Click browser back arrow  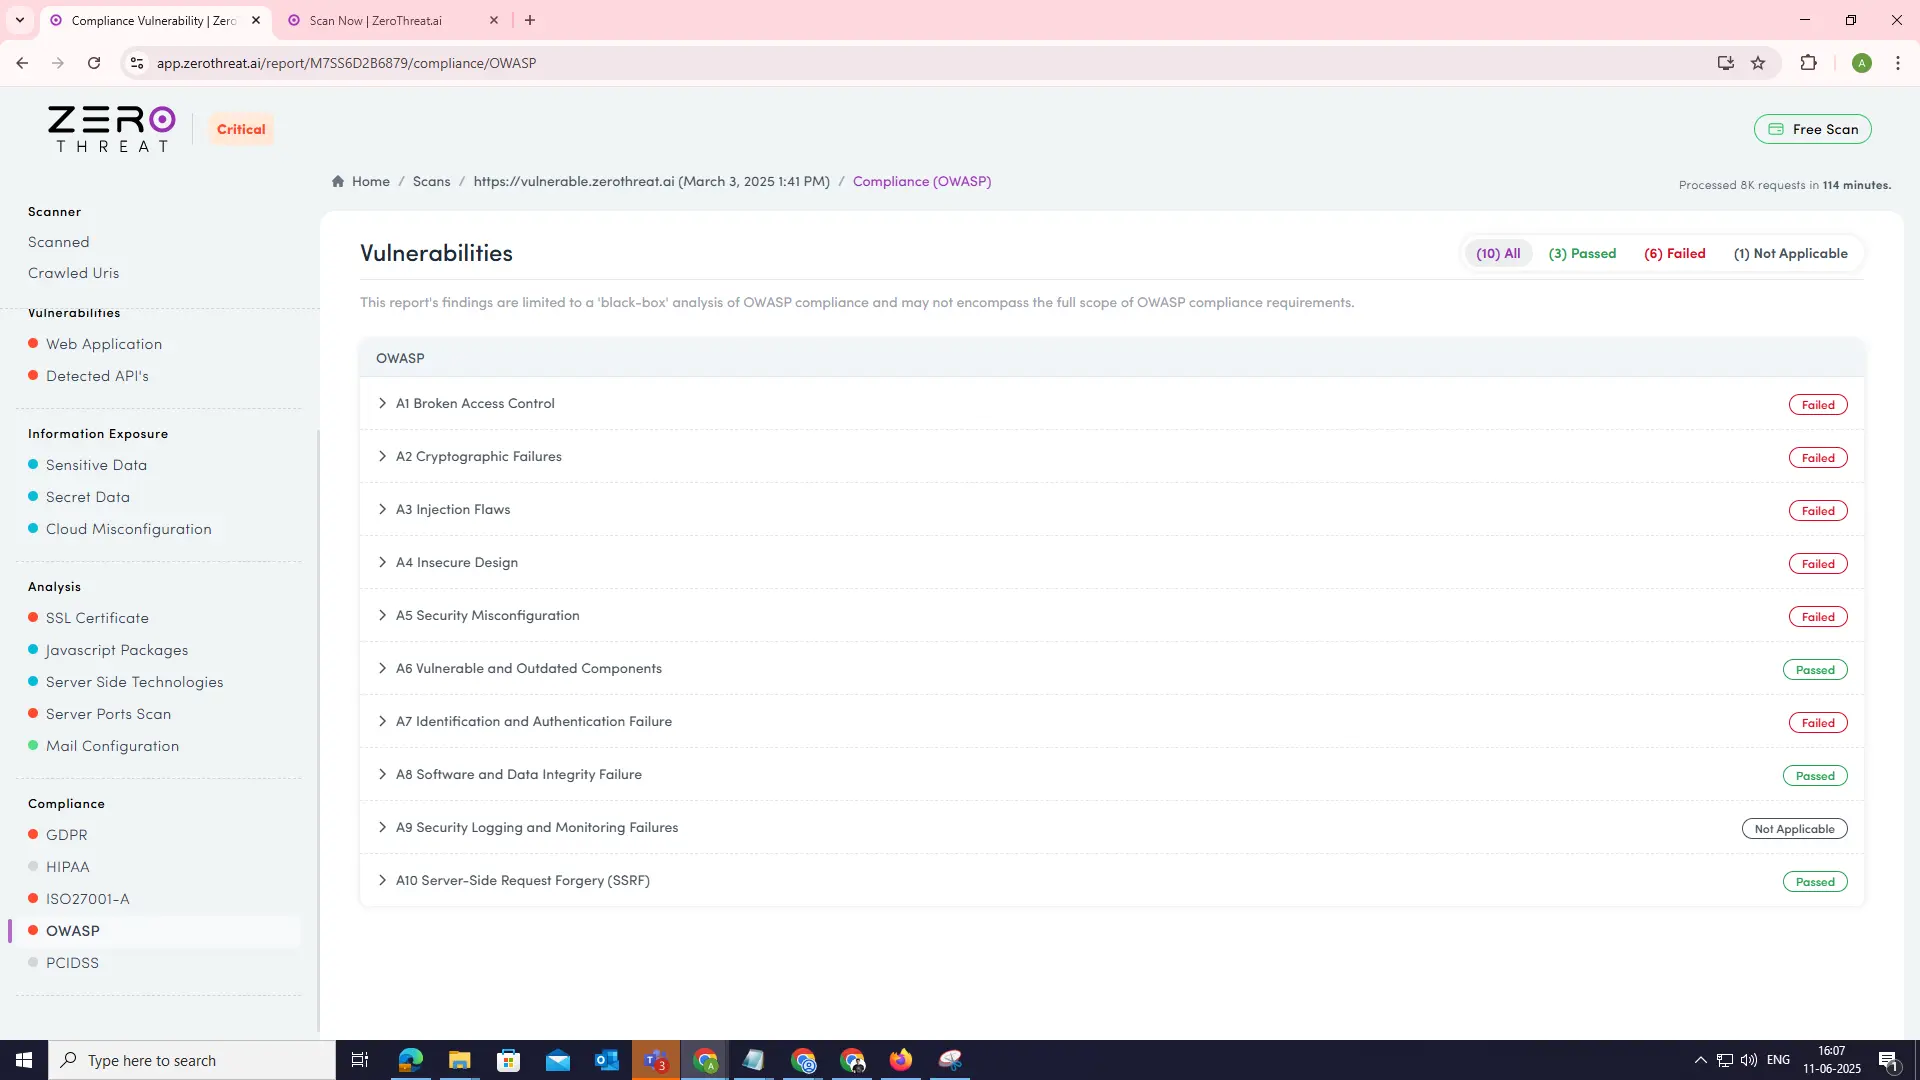22,63
